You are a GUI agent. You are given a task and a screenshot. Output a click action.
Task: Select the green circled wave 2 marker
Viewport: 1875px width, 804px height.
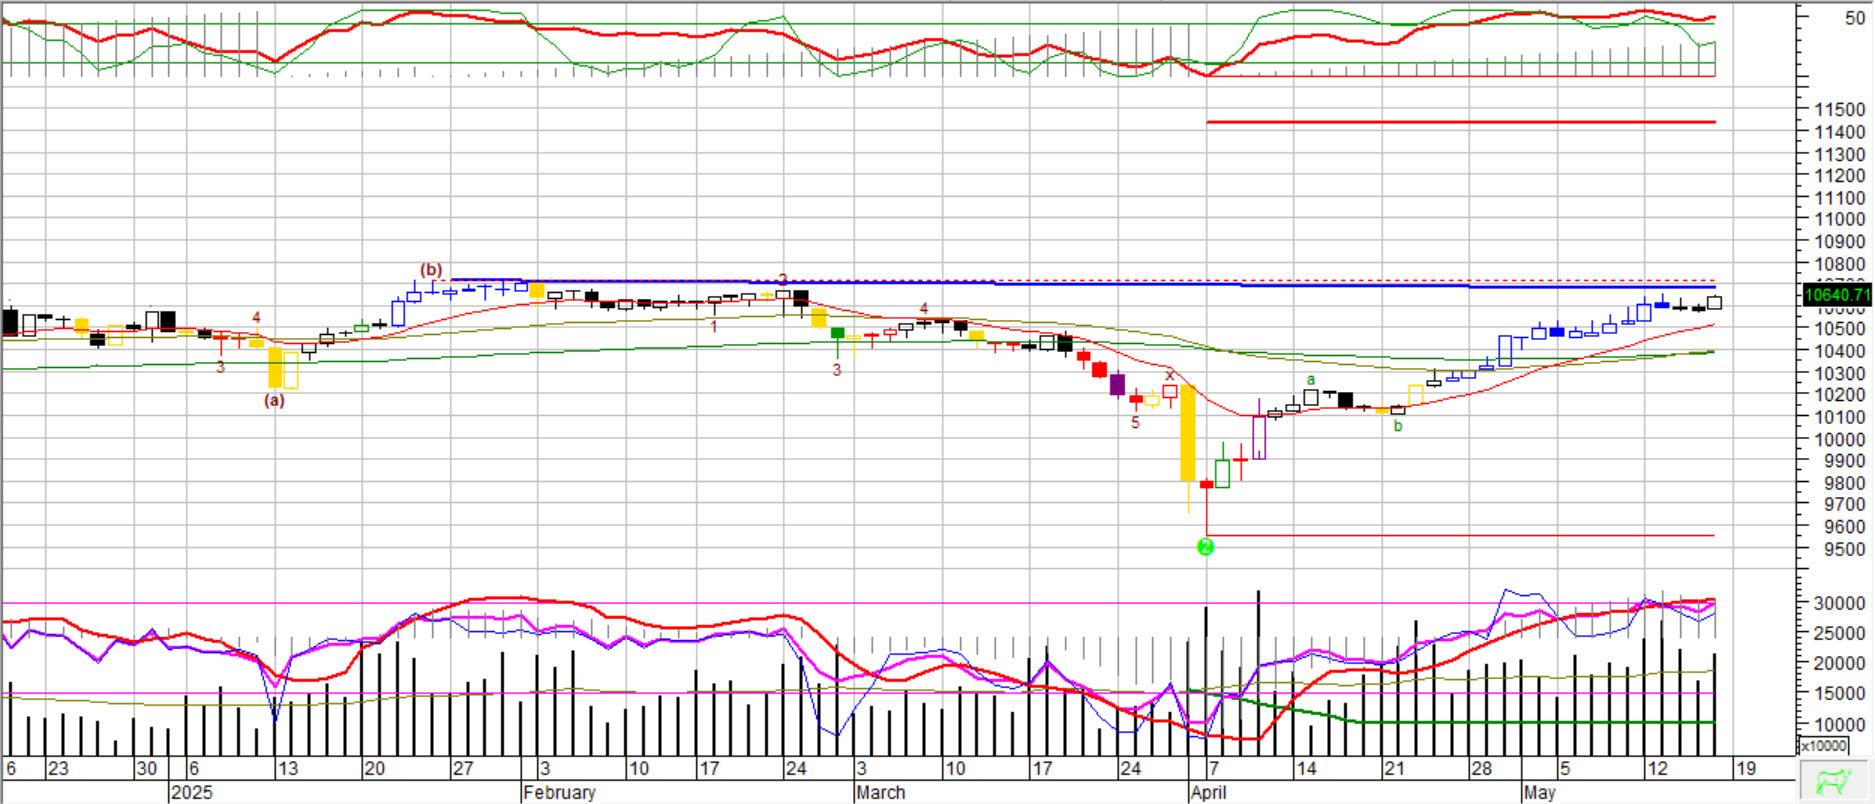[x=1205, y=547]
